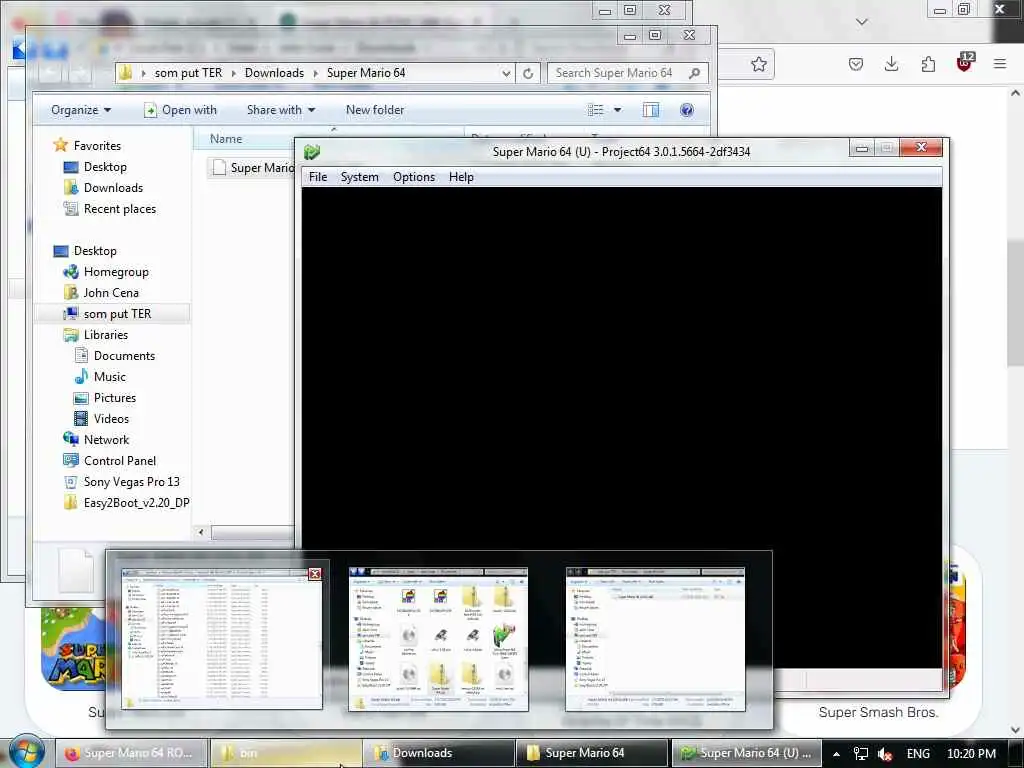Open the Help menu in Project64
The image size is (1024, 768).
coord(461,177)
